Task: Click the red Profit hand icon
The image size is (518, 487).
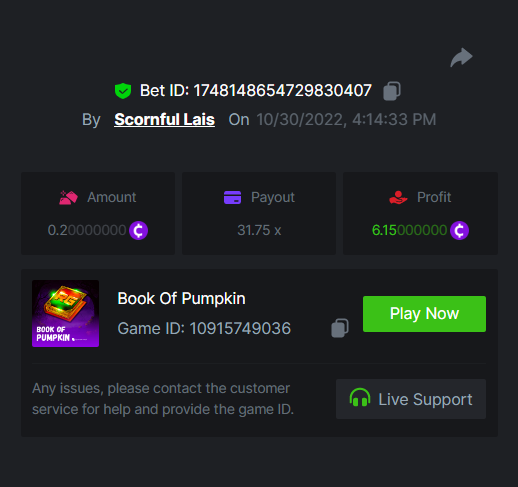Action: (398, 197)
